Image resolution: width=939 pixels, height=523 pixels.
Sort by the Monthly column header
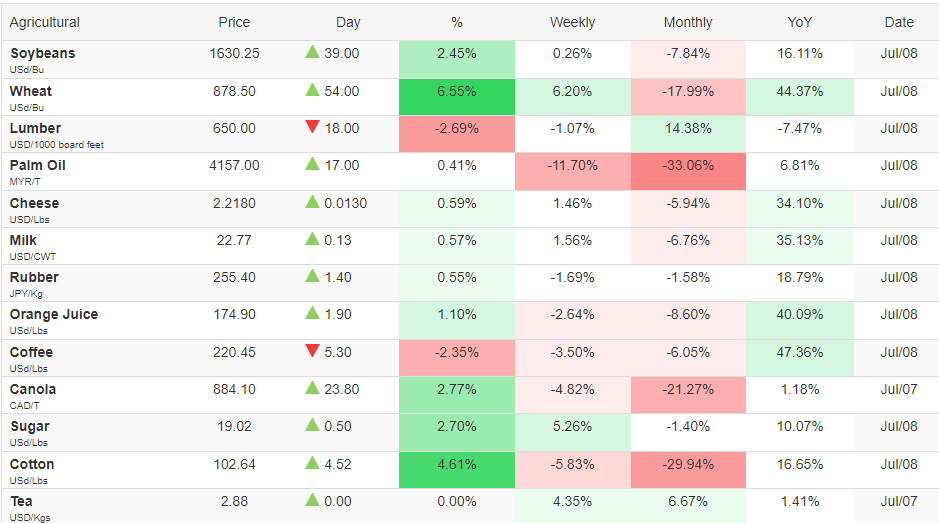coord(687,22)
